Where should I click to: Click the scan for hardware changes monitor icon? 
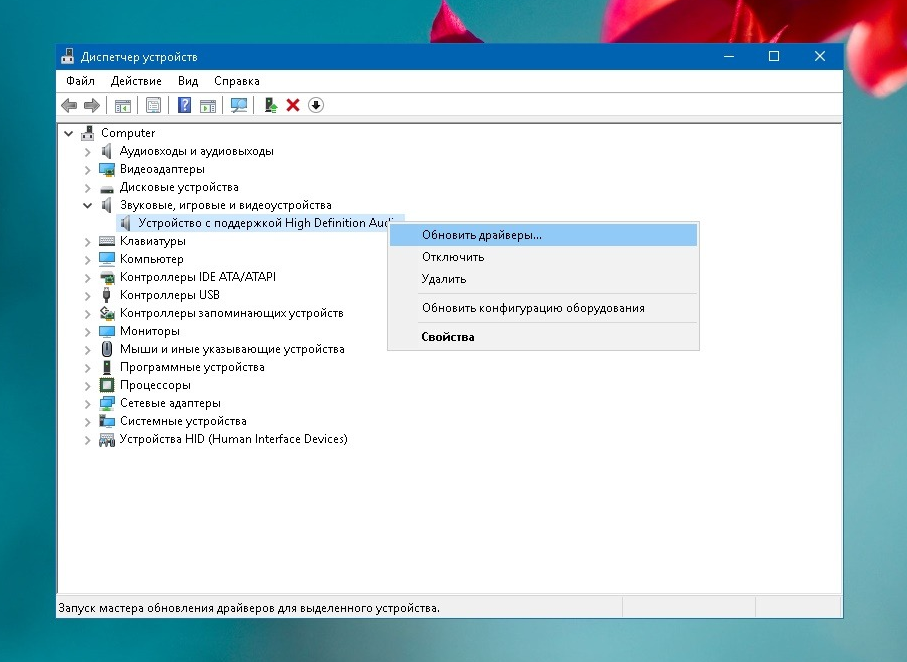(239, 105)
